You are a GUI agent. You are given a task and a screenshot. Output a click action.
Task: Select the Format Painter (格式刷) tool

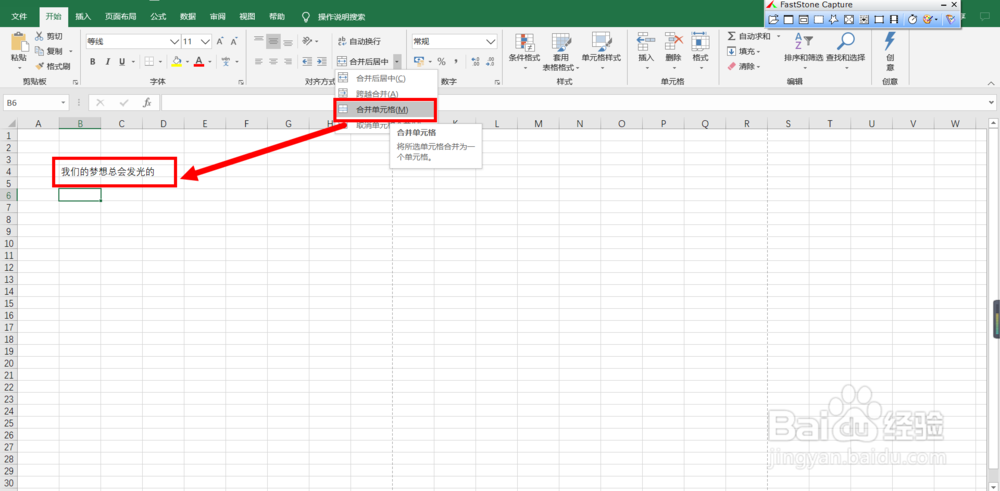(52, 66)
